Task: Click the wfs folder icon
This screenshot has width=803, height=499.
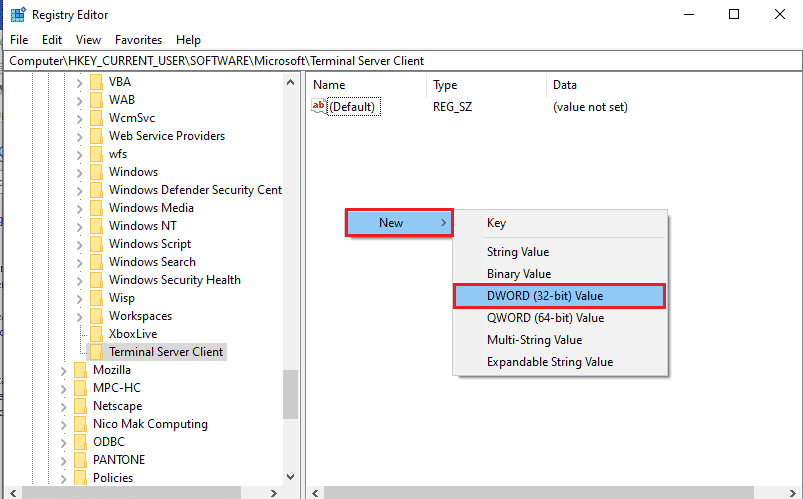Action: 96,154
